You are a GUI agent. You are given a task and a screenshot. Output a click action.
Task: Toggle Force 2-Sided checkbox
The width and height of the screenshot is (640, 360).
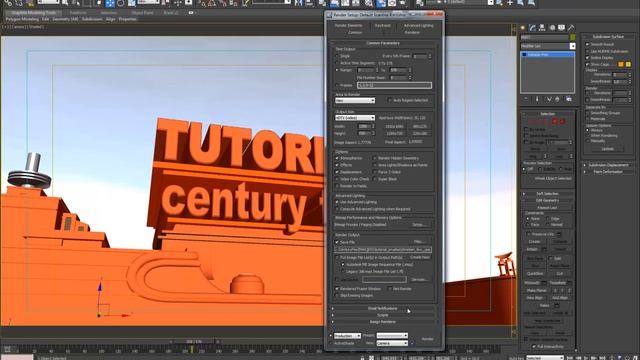[x=374, y=172]
